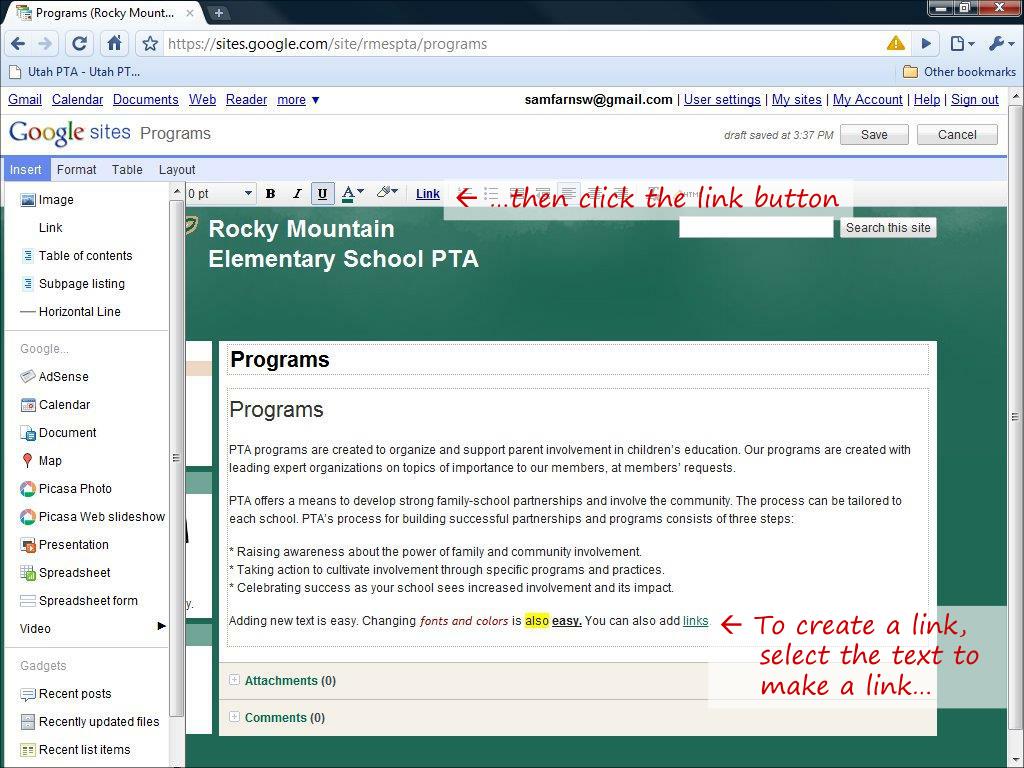Open the Utah PTA bookmark
Screen dimensions: 1024x768
click(75, 72)
